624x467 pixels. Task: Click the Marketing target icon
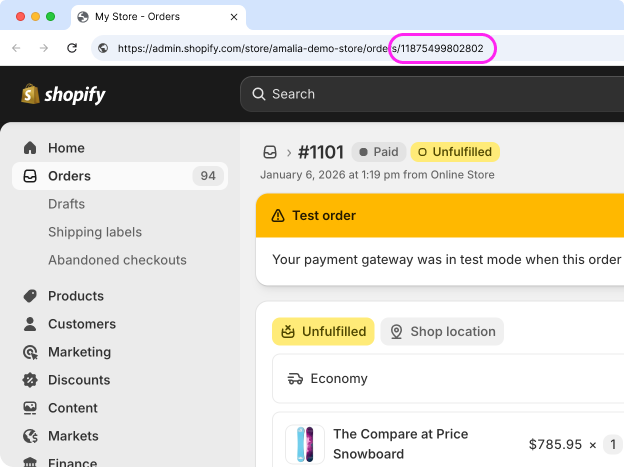click(30, 352)
